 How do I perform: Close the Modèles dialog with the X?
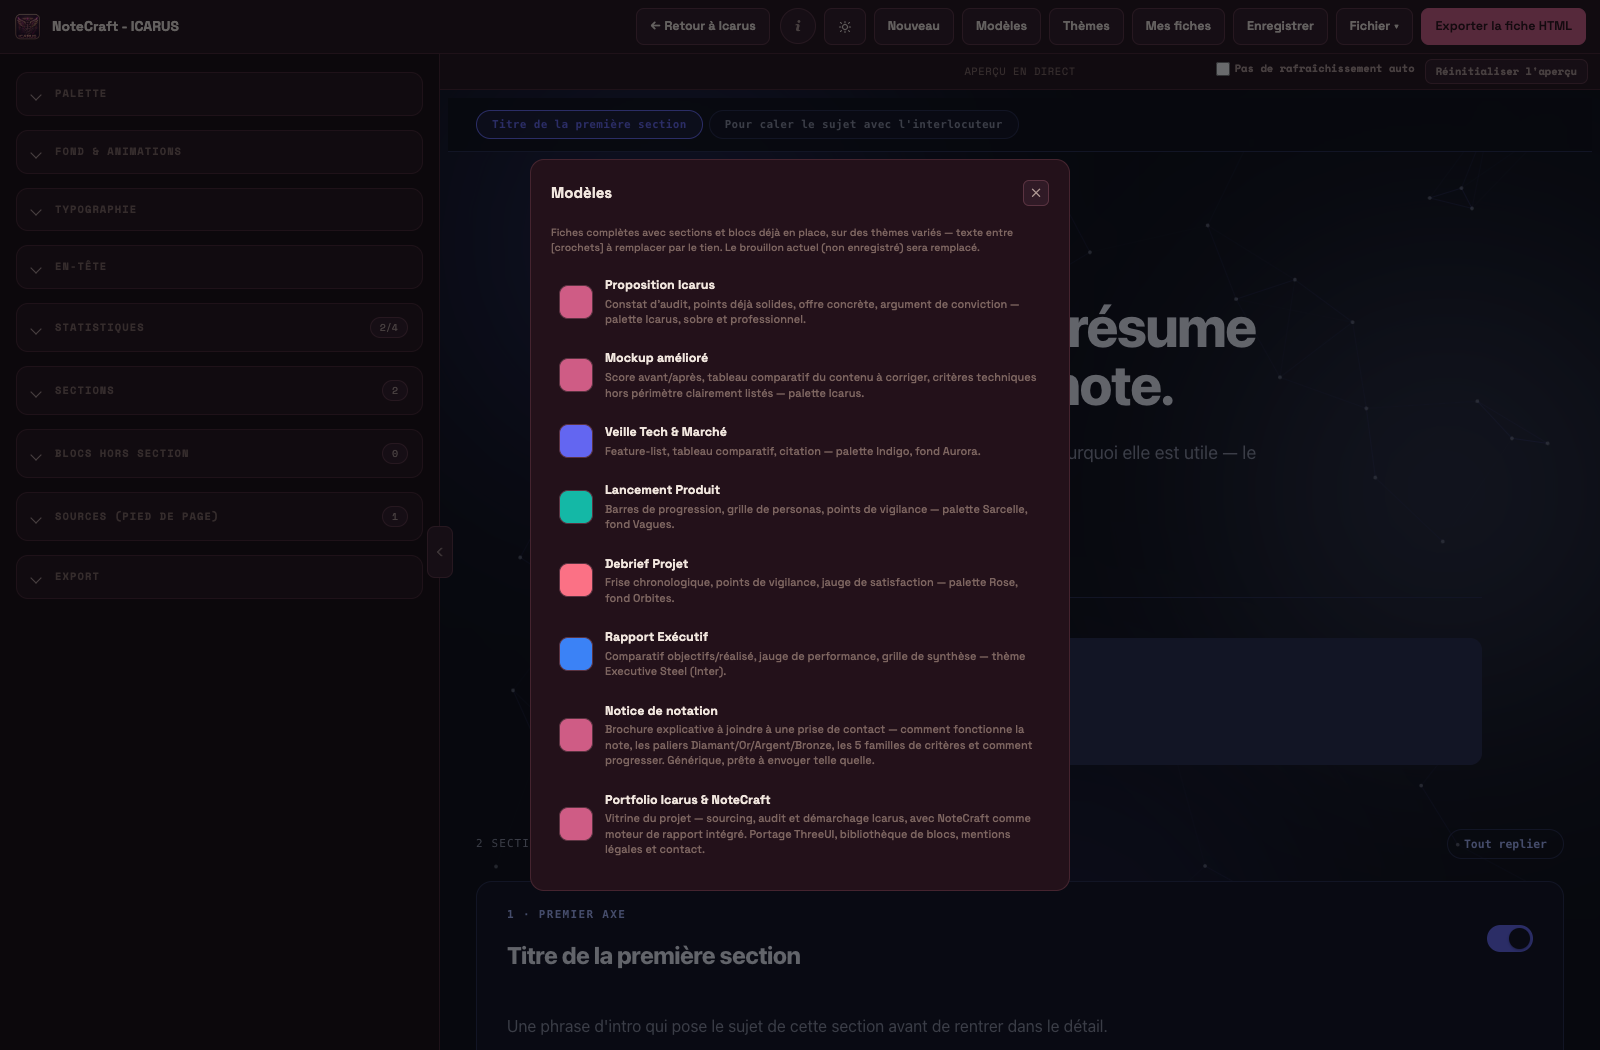[1036, 193]
